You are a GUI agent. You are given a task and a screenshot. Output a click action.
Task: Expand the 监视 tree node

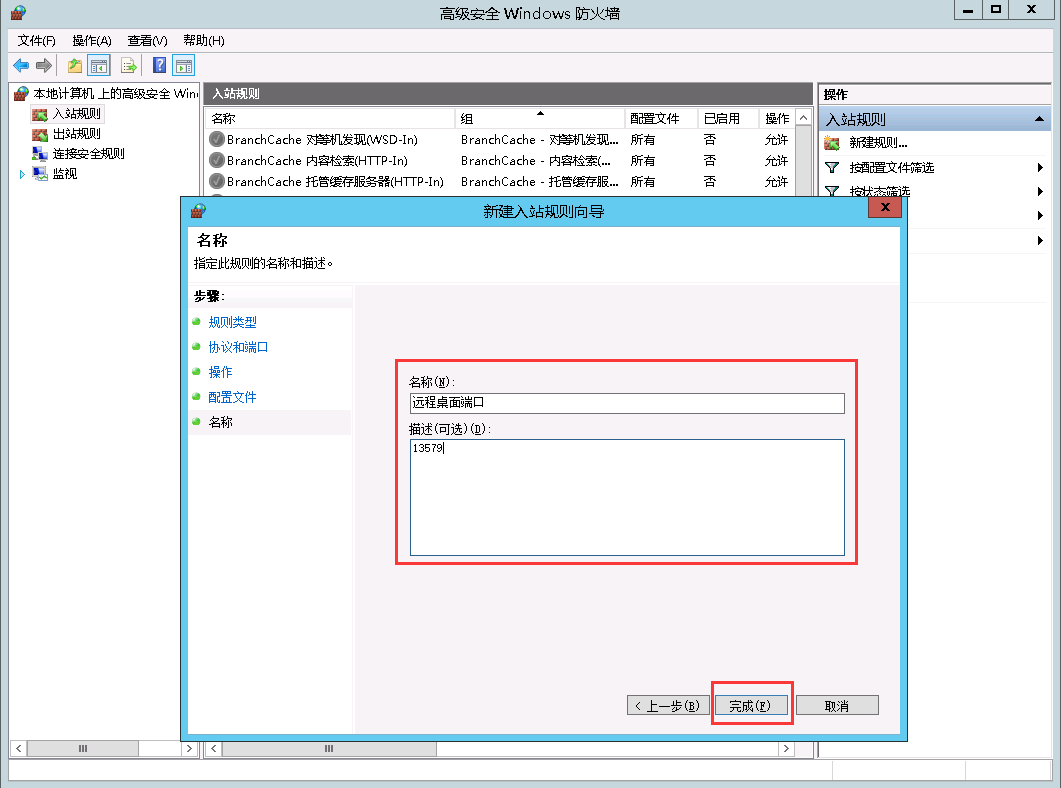click(x=23, y=174)
